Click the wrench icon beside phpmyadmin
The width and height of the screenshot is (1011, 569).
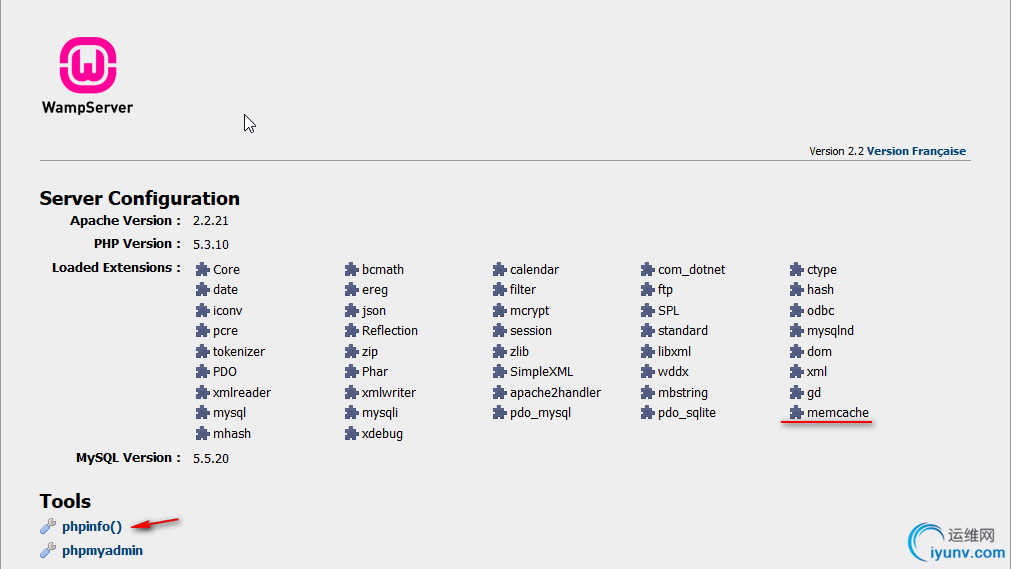[x=48, y=551]
